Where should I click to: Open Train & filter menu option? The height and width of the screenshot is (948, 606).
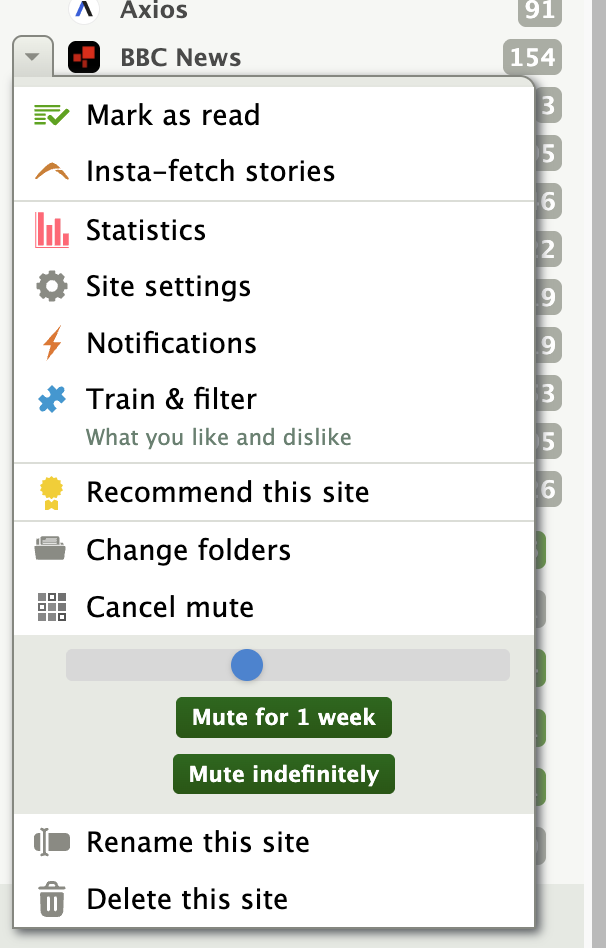(x=172, y=400)
